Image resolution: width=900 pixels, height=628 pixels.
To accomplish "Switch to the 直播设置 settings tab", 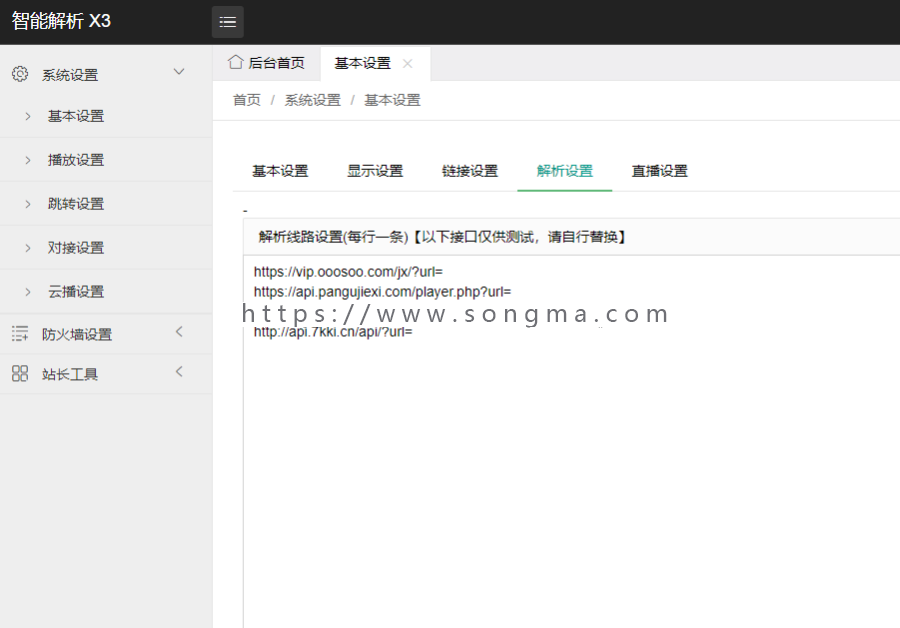I will pyautogui.click(x=660, y=171).
